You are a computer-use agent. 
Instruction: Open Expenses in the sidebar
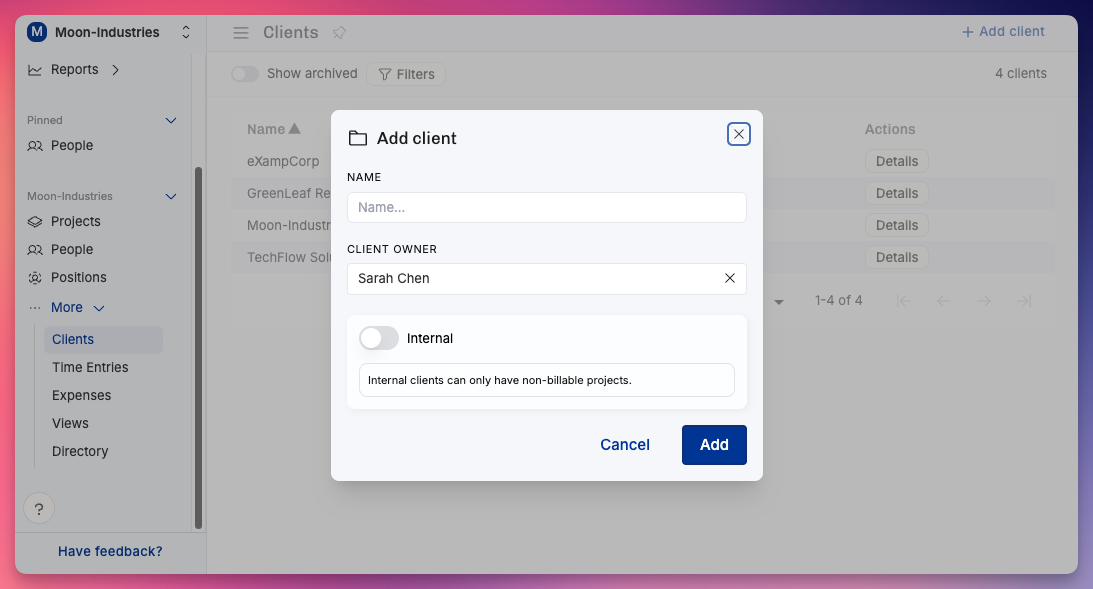point(82,395)
